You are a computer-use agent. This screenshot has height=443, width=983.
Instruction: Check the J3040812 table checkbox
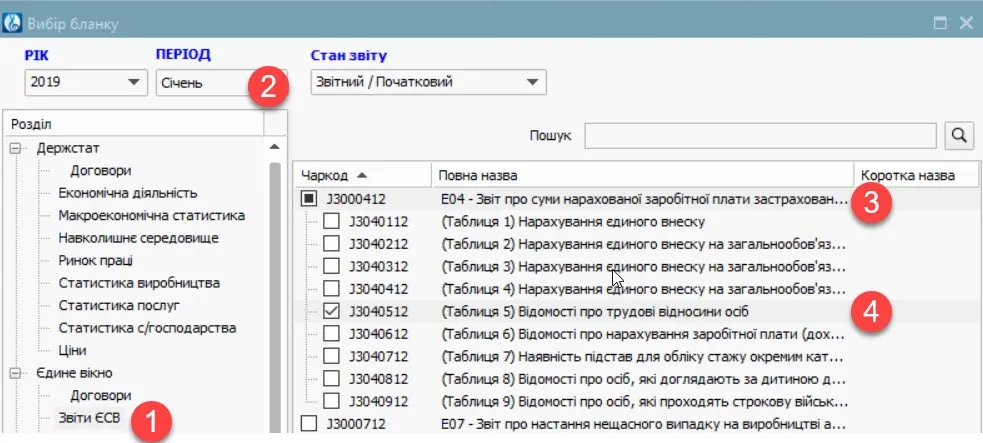coord(331,378)
